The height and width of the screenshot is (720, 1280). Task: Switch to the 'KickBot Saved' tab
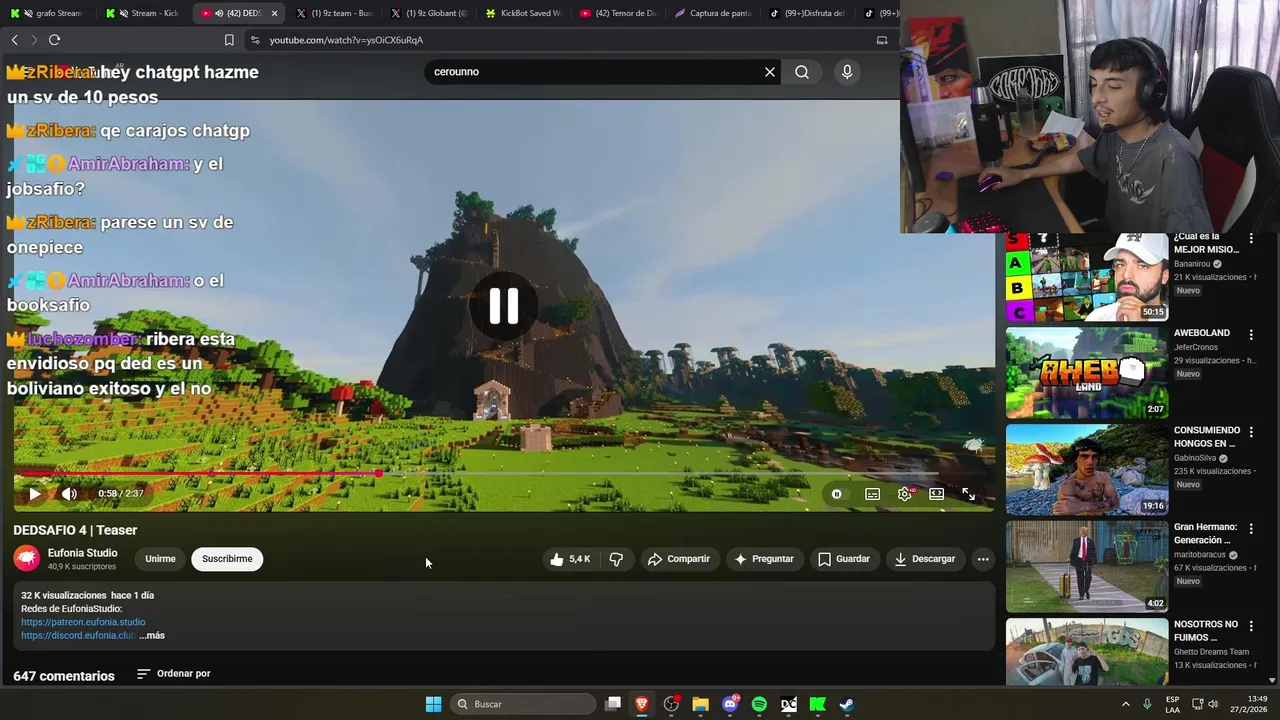point(523,13)
